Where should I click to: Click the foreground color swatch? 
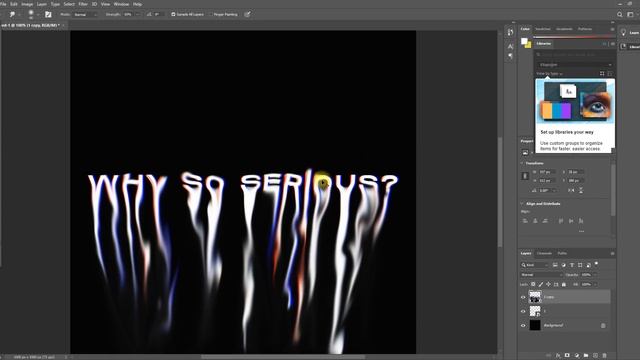click(x=524, y=41)
